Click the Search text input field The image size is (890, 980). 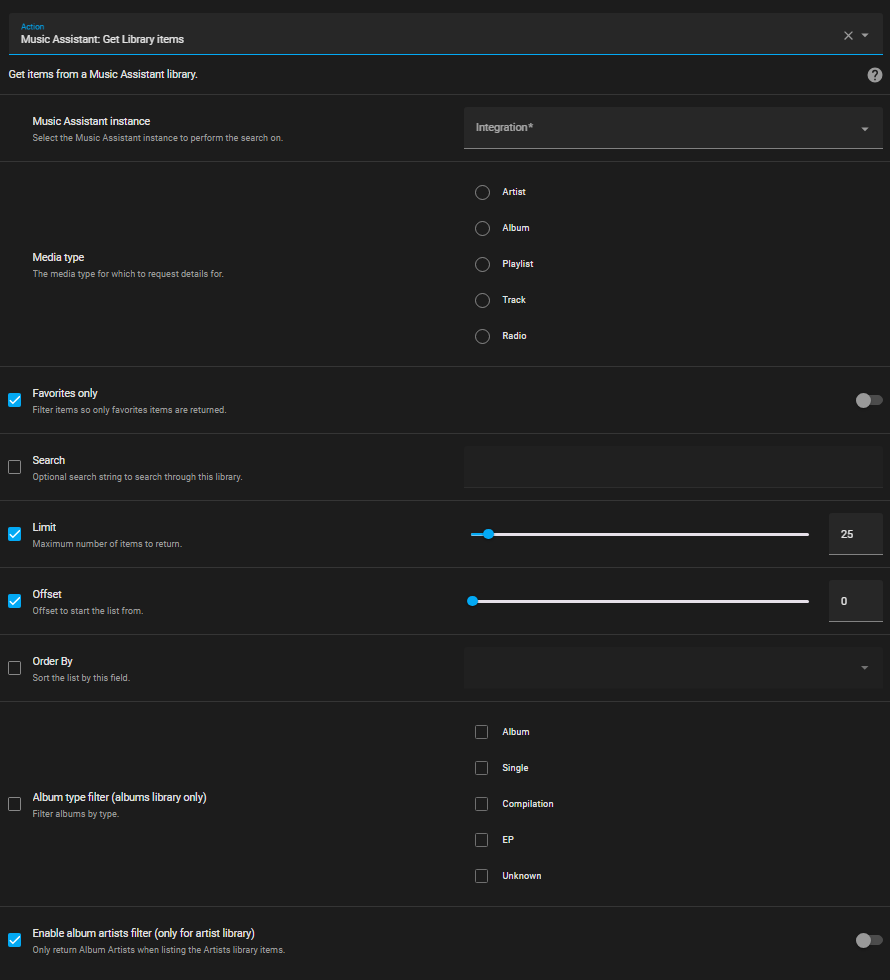pyautogui.click(x=672, y=467)
